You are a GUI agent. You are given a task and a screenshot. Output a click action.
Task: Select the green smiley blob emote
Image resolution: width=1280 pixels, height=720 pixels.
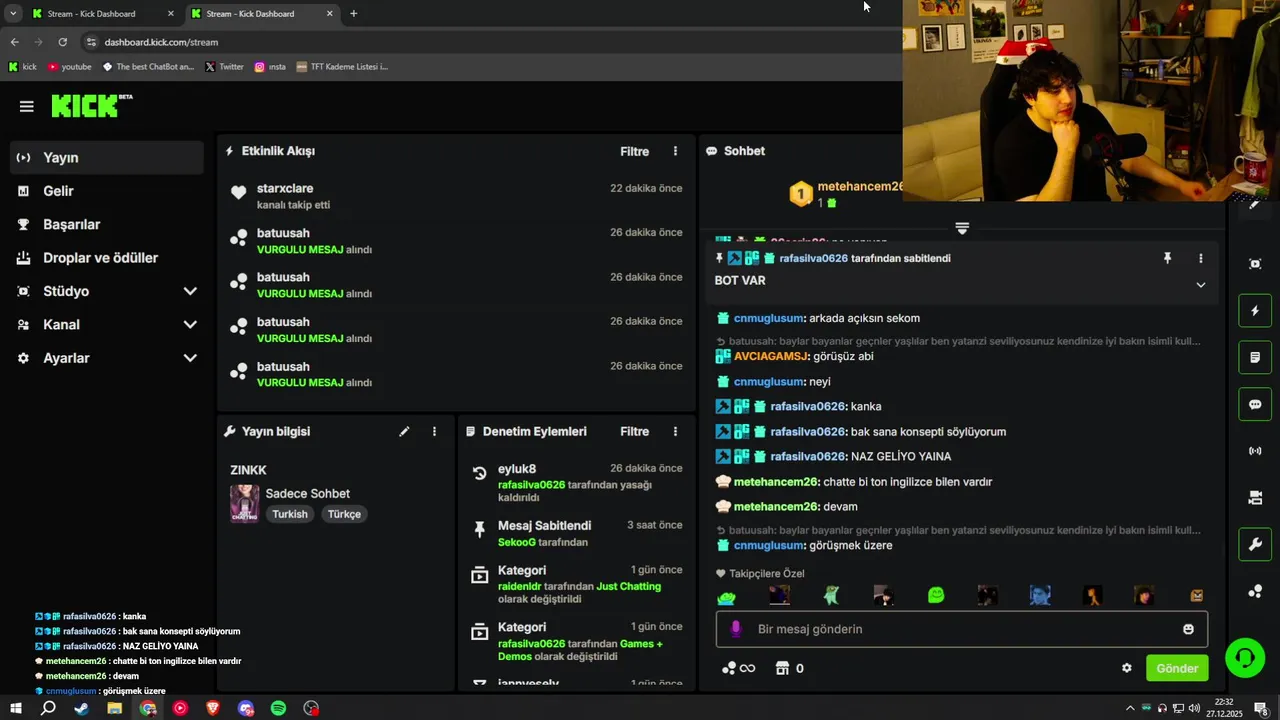[x=936, y=595]
